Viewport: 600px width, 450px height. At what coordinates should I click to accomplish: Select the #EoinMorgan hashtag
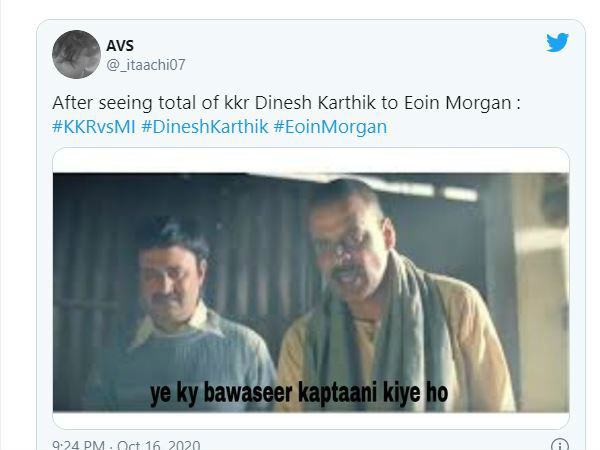coord(330,127)
